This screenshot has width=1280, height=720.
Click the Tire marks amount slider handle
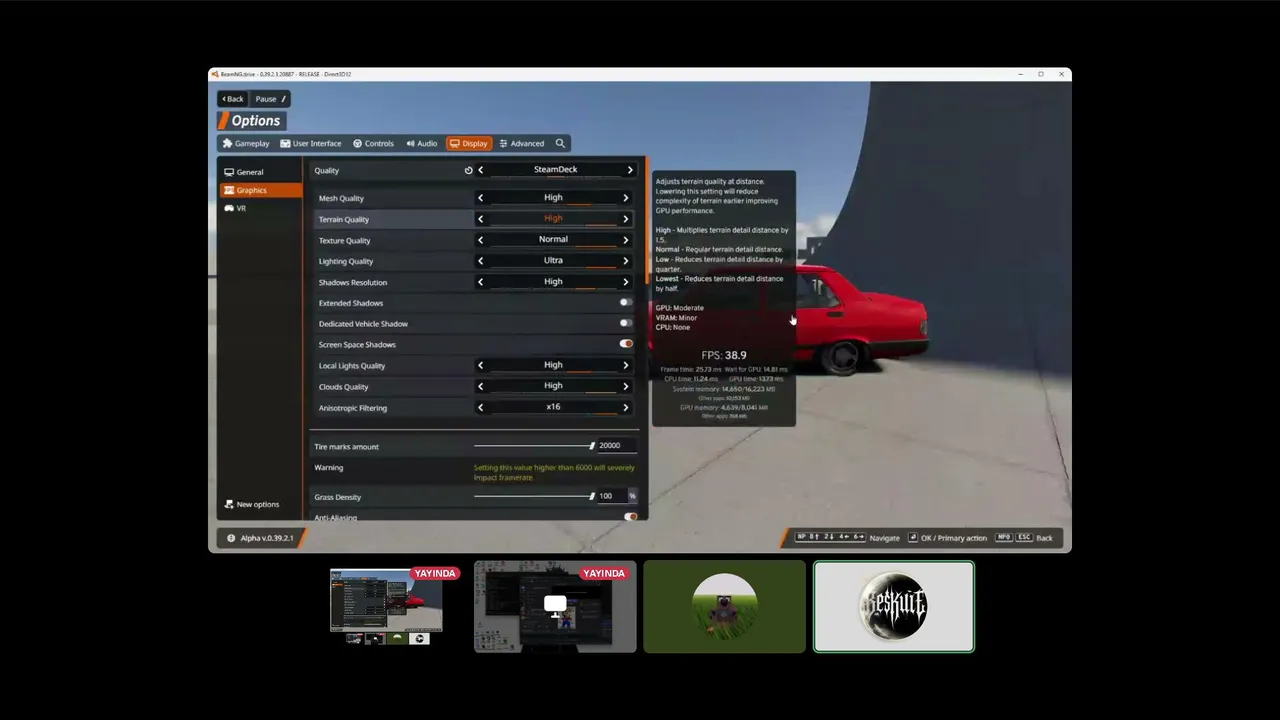coord(592,446)
